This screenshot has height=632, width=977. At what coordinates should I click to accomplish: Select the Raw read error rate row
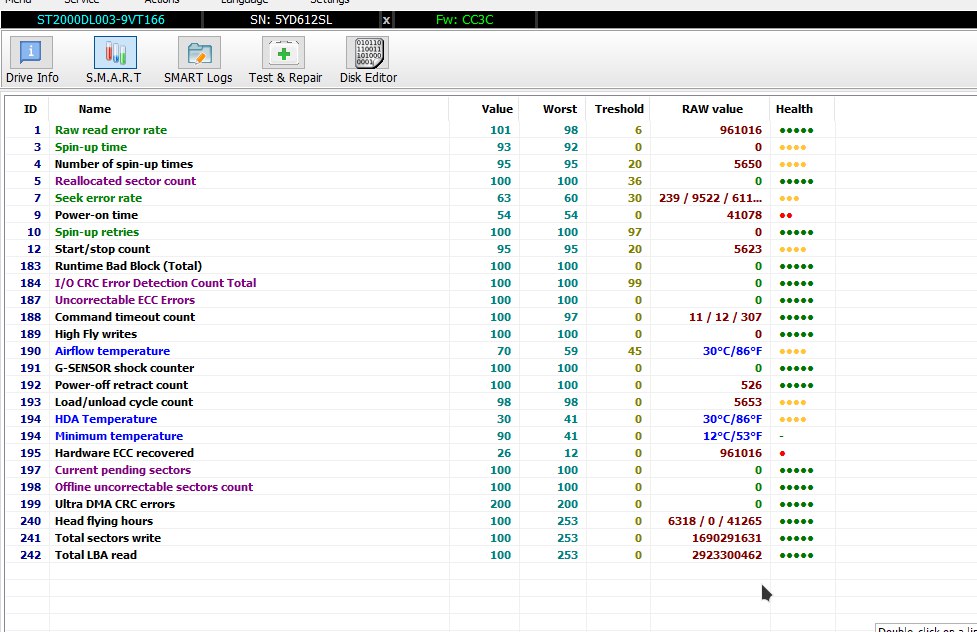tap(420, 130)
